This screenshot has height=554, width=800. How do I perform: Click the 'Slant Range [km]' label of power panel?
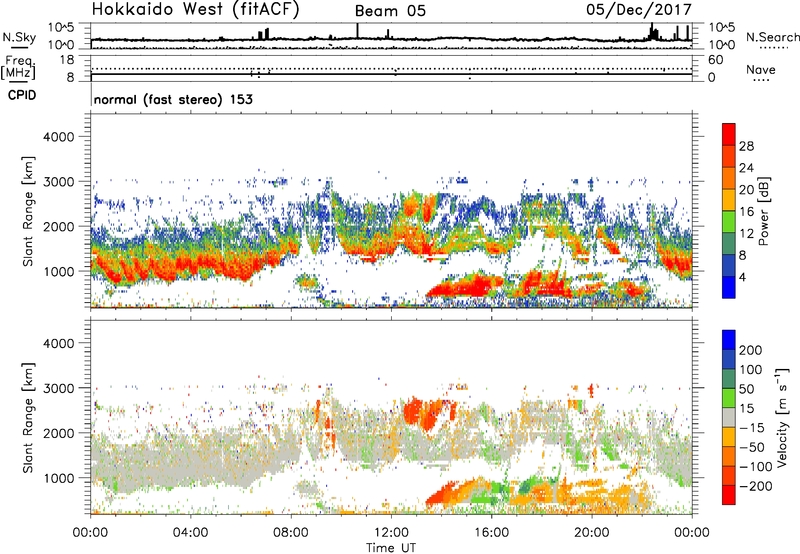(x=28, y=211)
